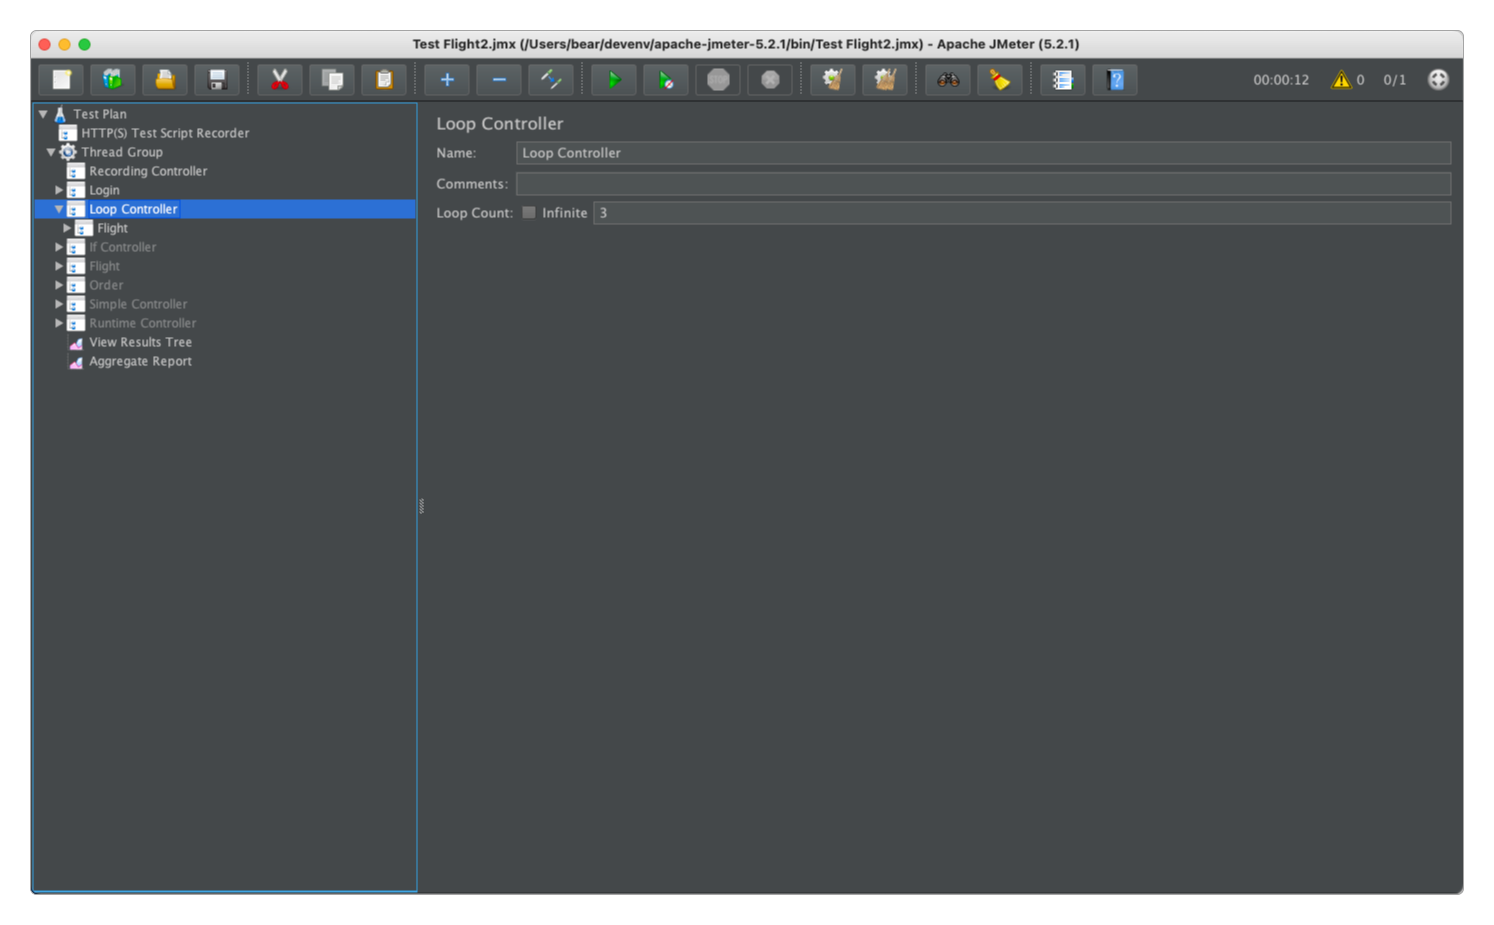
Task: Click the elapsed time 00:00:12 display
Action: (1281, 80)
